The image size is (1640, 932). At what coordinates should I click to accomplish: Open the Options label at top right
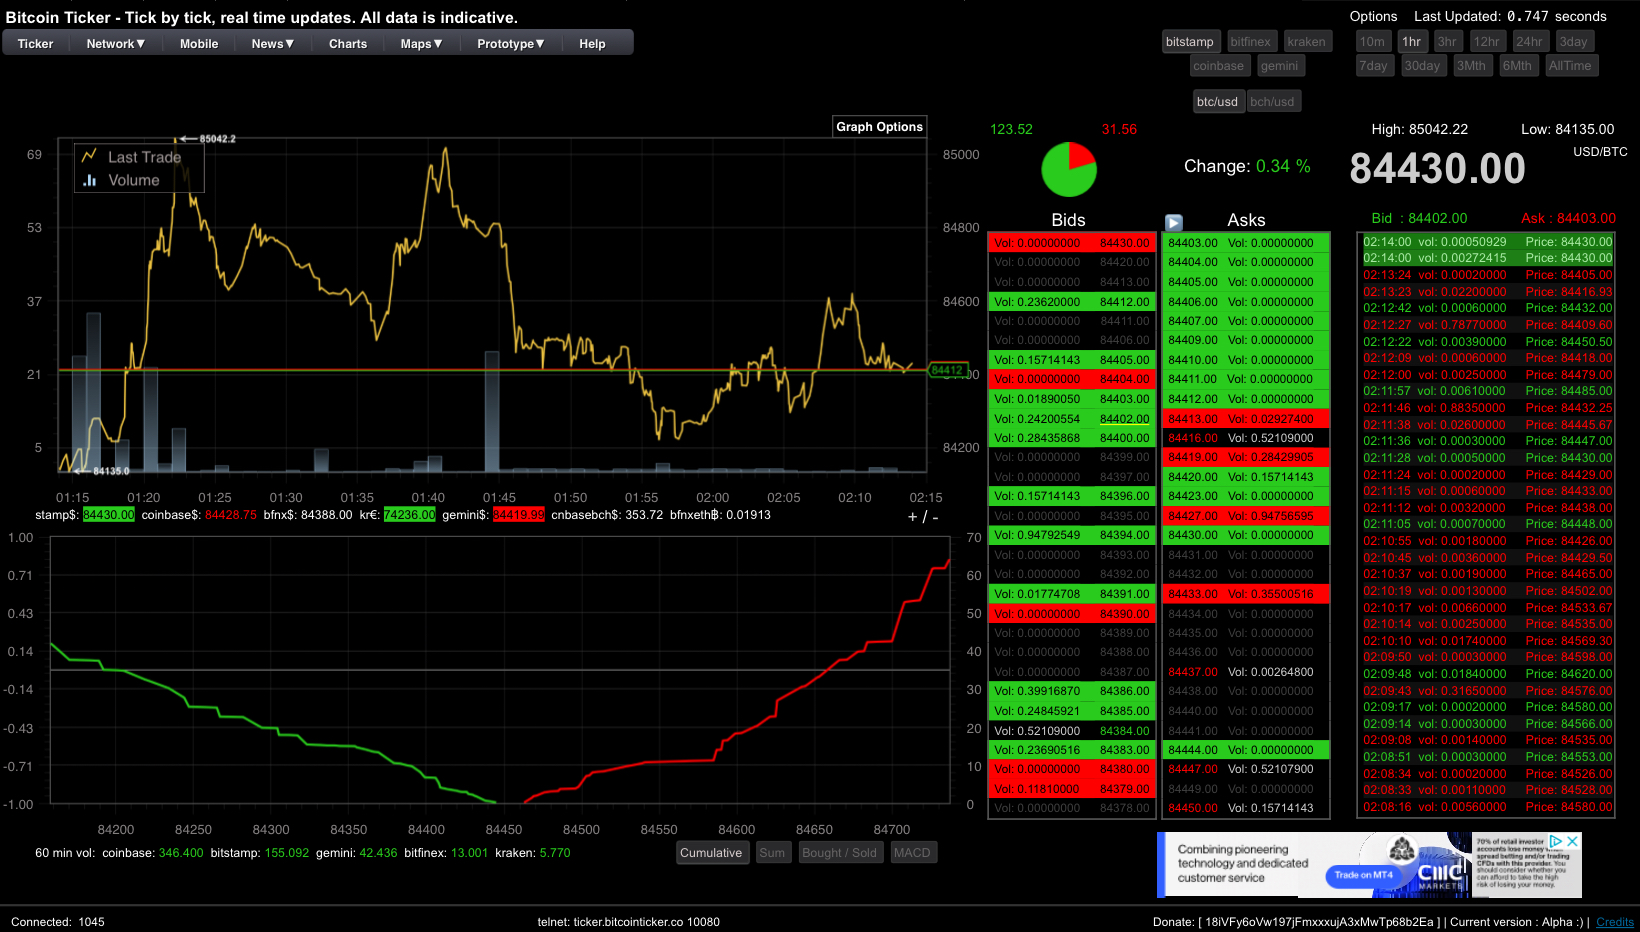[x=1373, y=17]
